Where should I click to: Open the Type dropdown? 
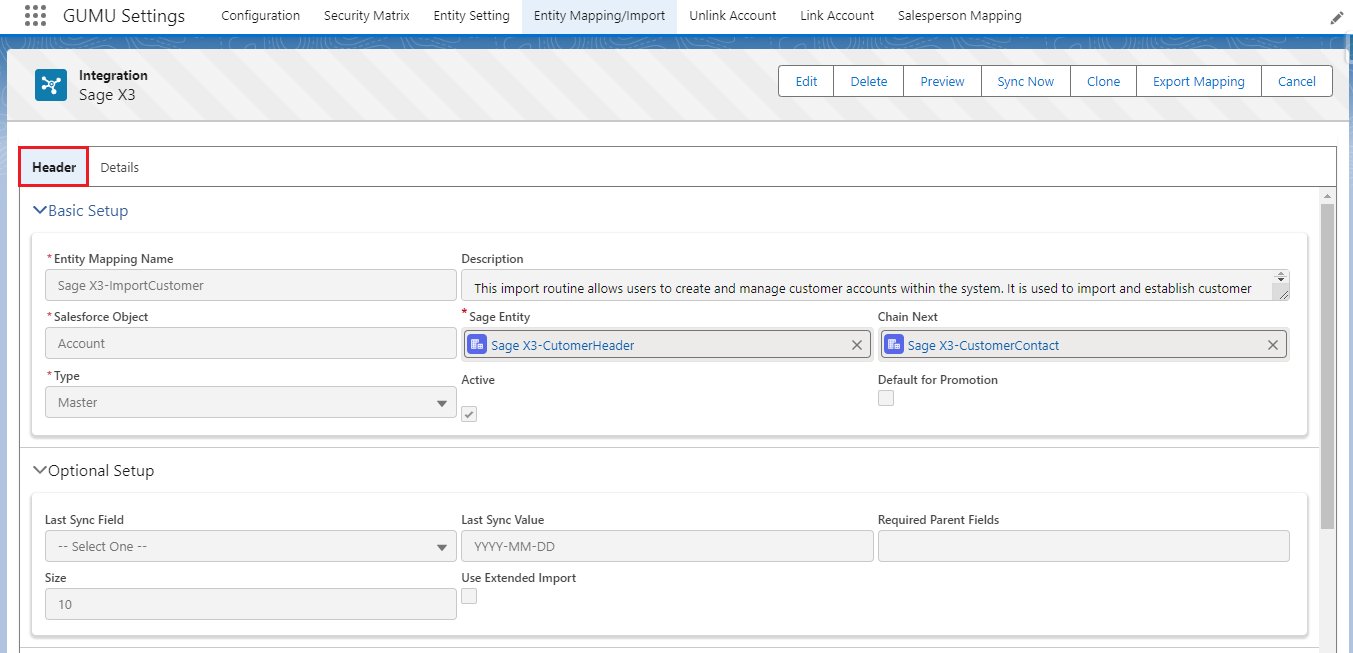click(x=250, y=403)
